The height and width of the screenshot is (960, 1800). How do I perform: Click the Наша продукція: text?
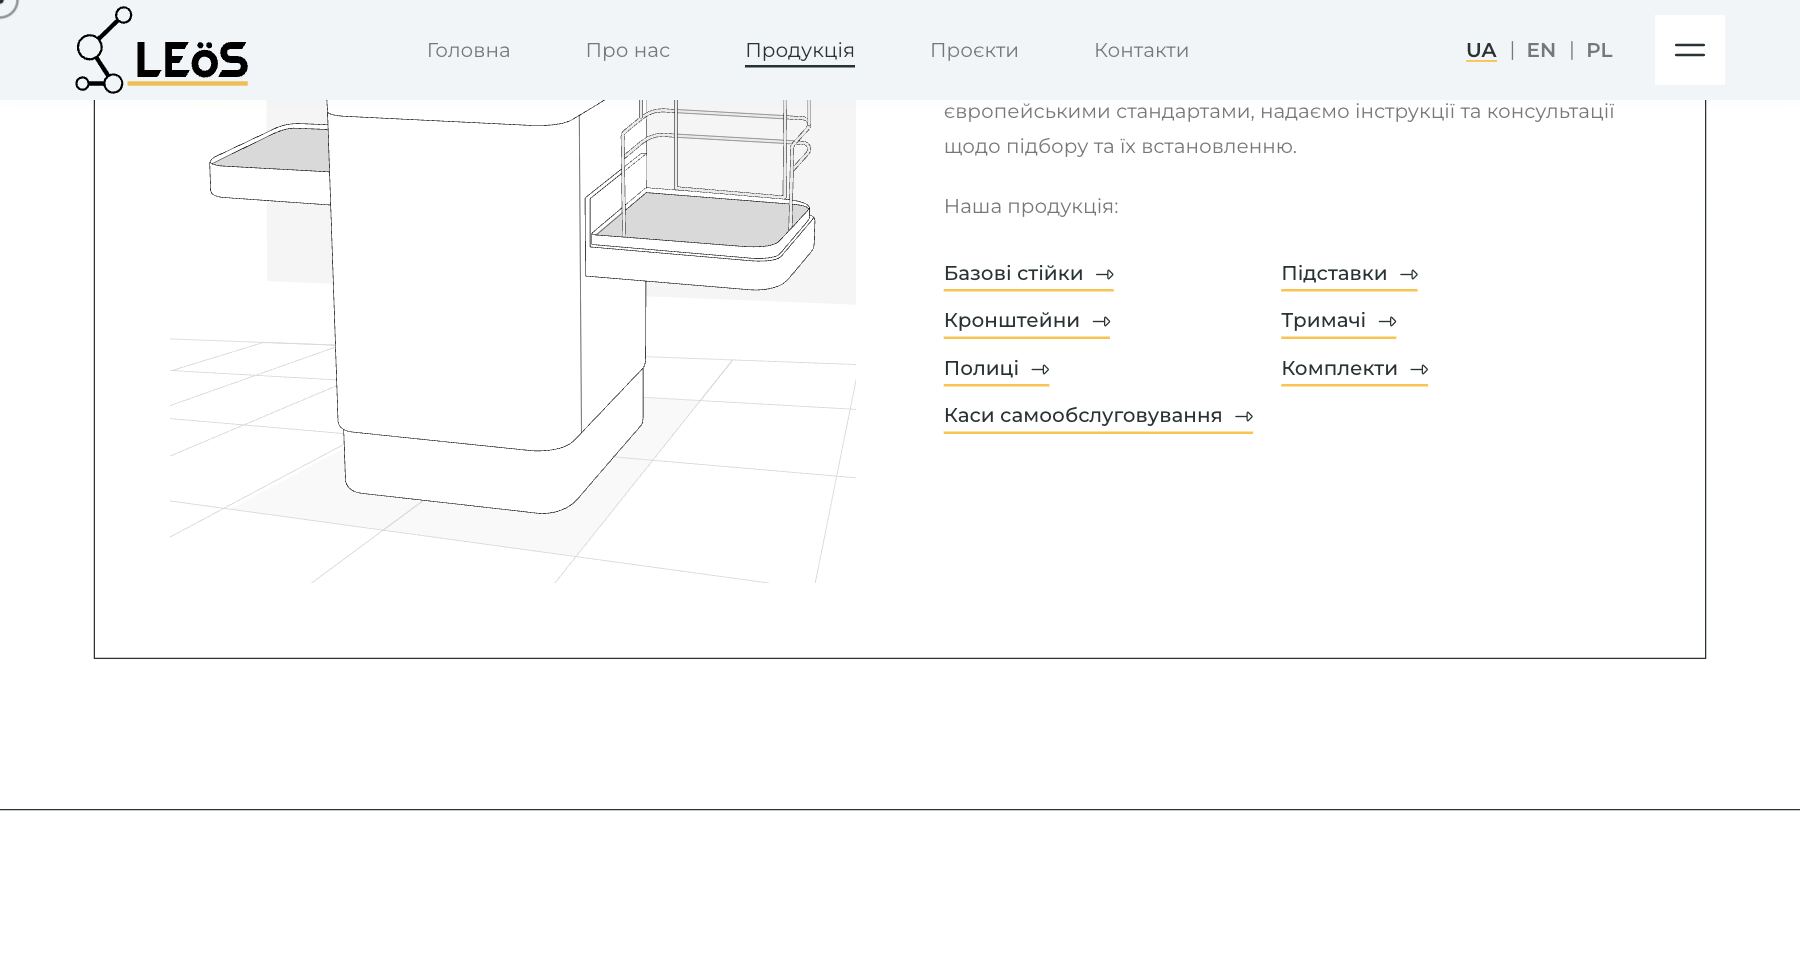(x=1031, y=207)
